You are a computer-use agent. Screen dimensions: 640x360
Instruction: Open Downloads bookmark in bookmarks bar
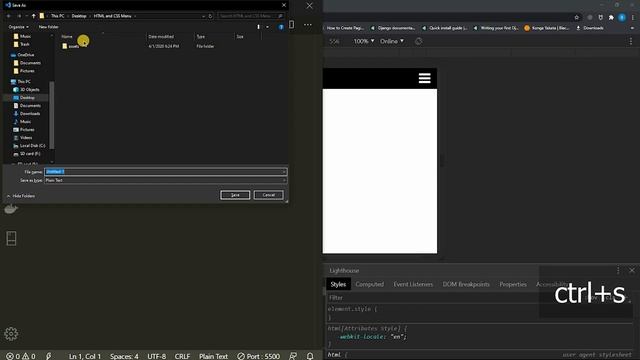tap(590, 28)
